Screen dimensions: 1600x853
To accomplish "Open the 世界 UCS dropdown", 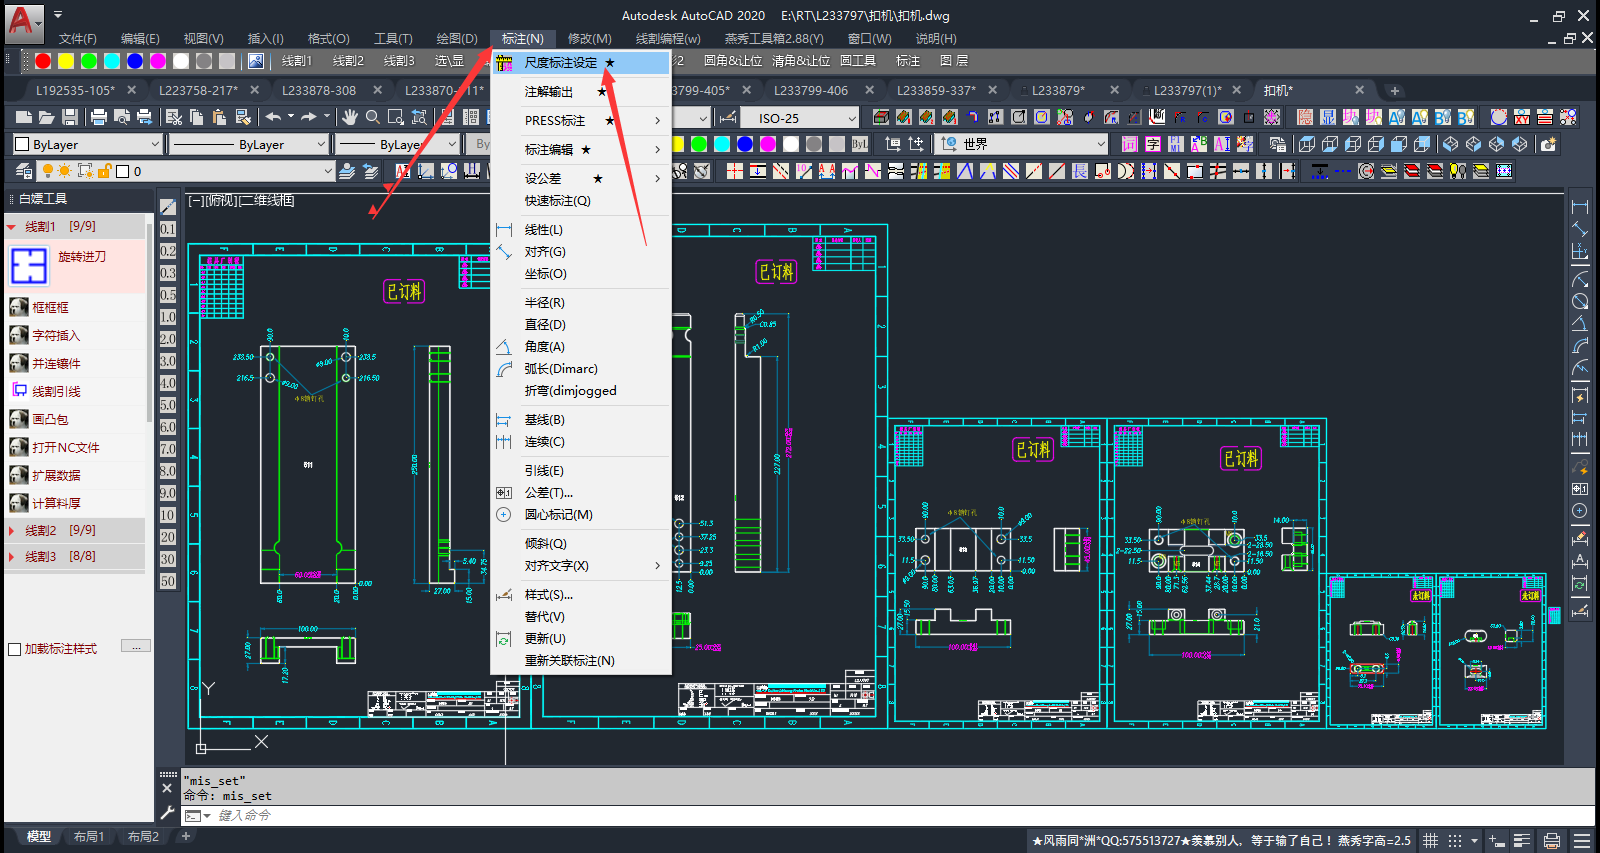I will pos(1101,144).
